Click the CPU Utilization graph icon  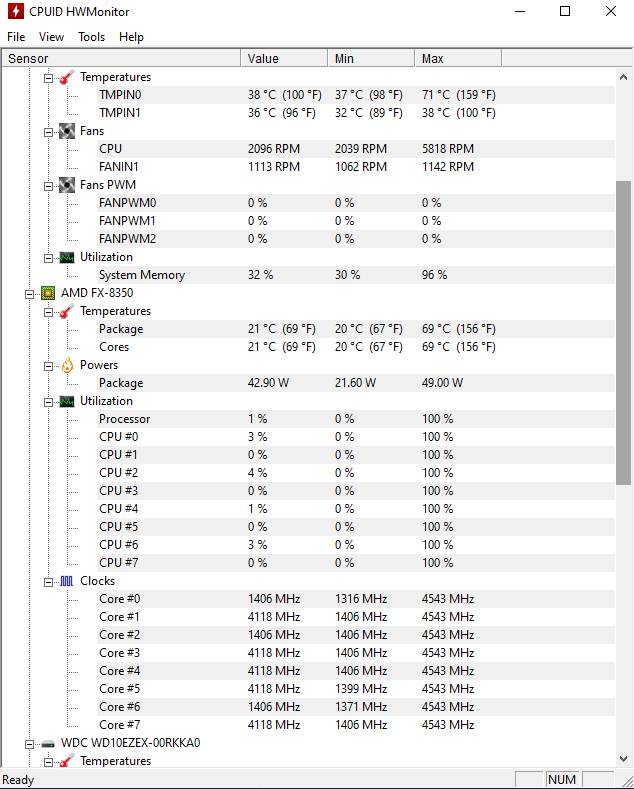pos(67,401)
